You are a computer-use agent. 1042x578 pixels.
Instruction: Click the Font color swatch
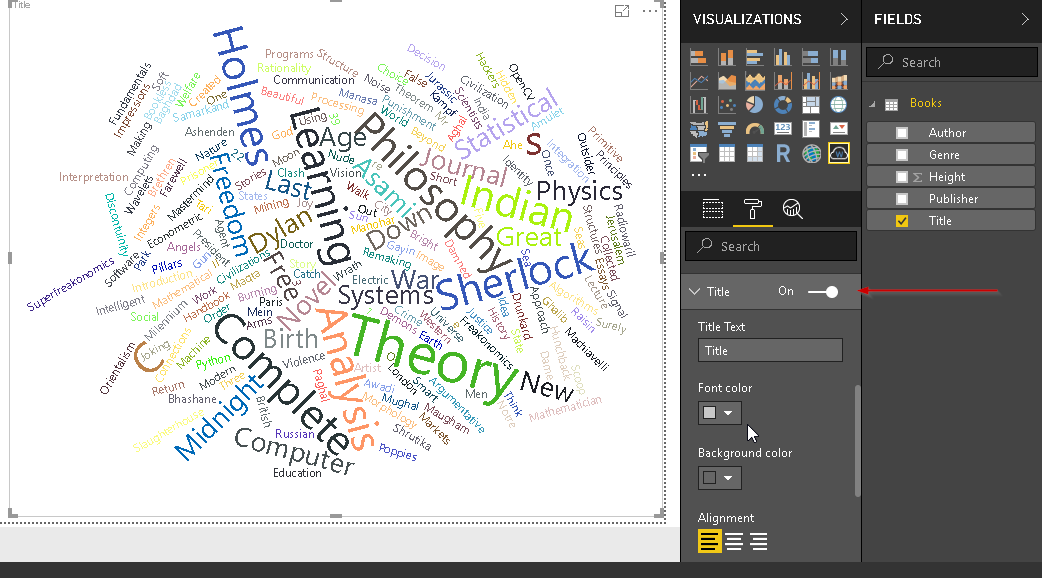pos(710,413)
